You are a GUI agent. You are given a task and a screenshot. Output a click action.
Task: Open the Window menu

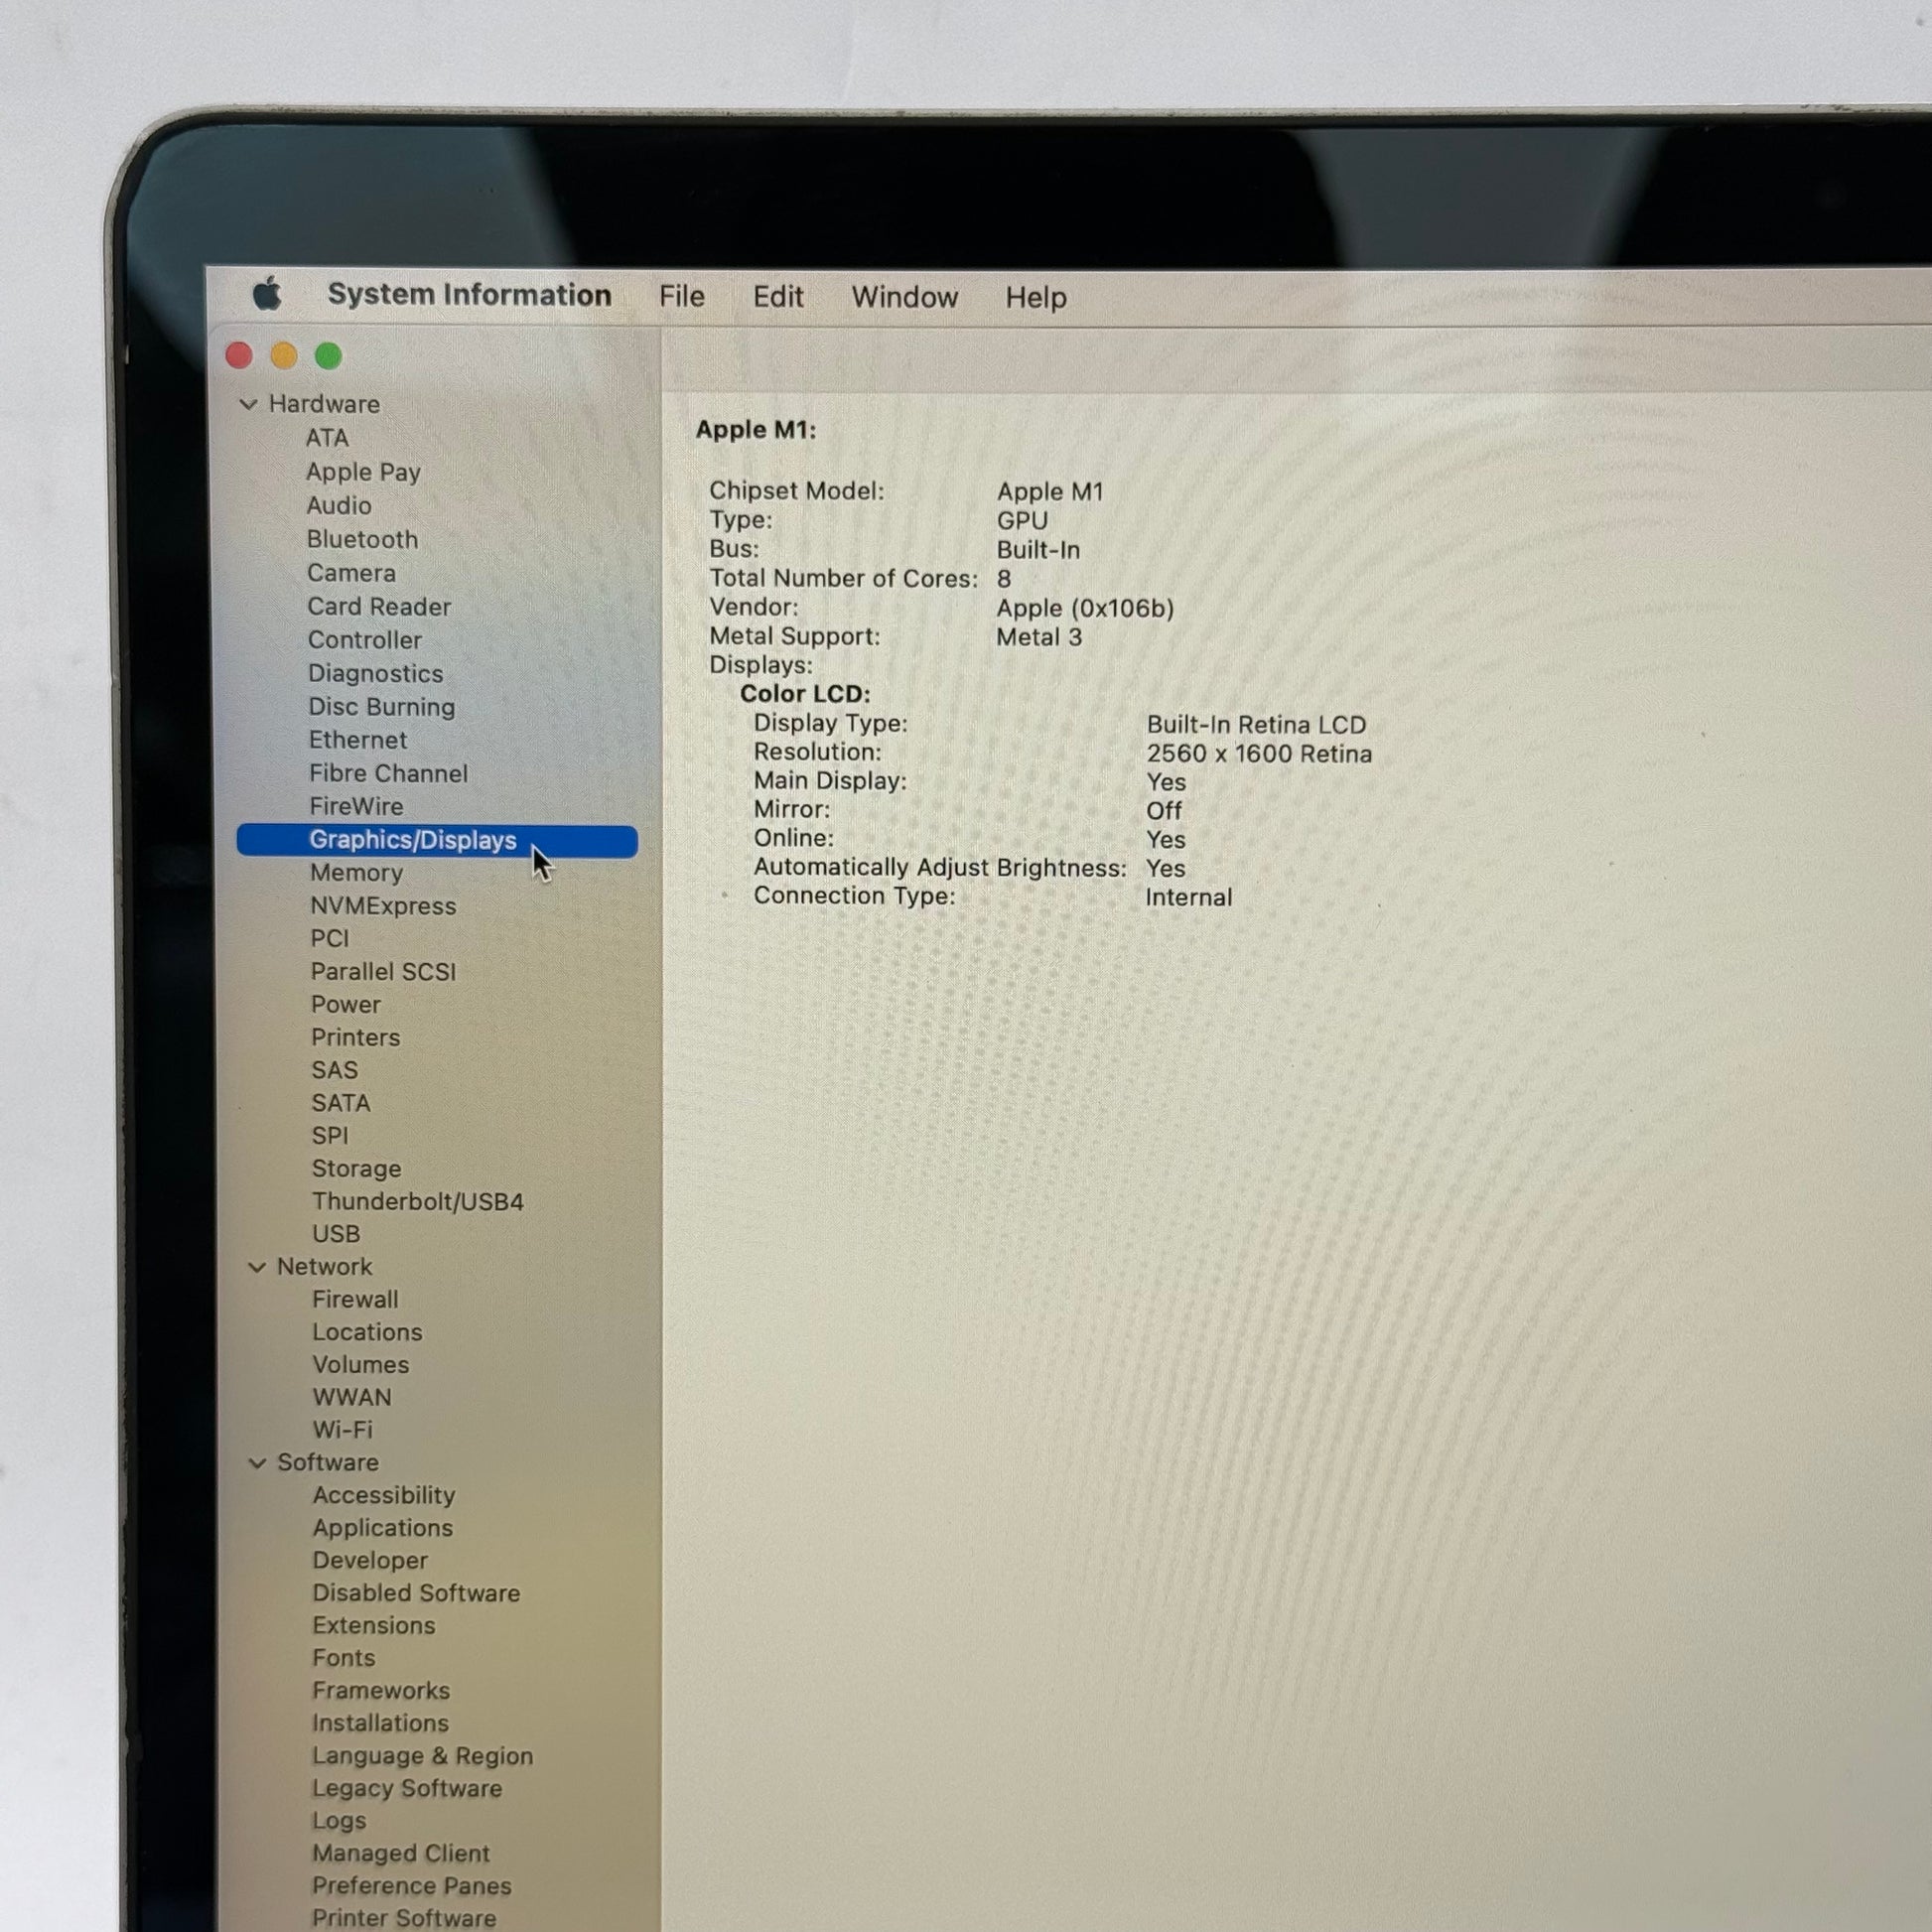tap(905, 298)
